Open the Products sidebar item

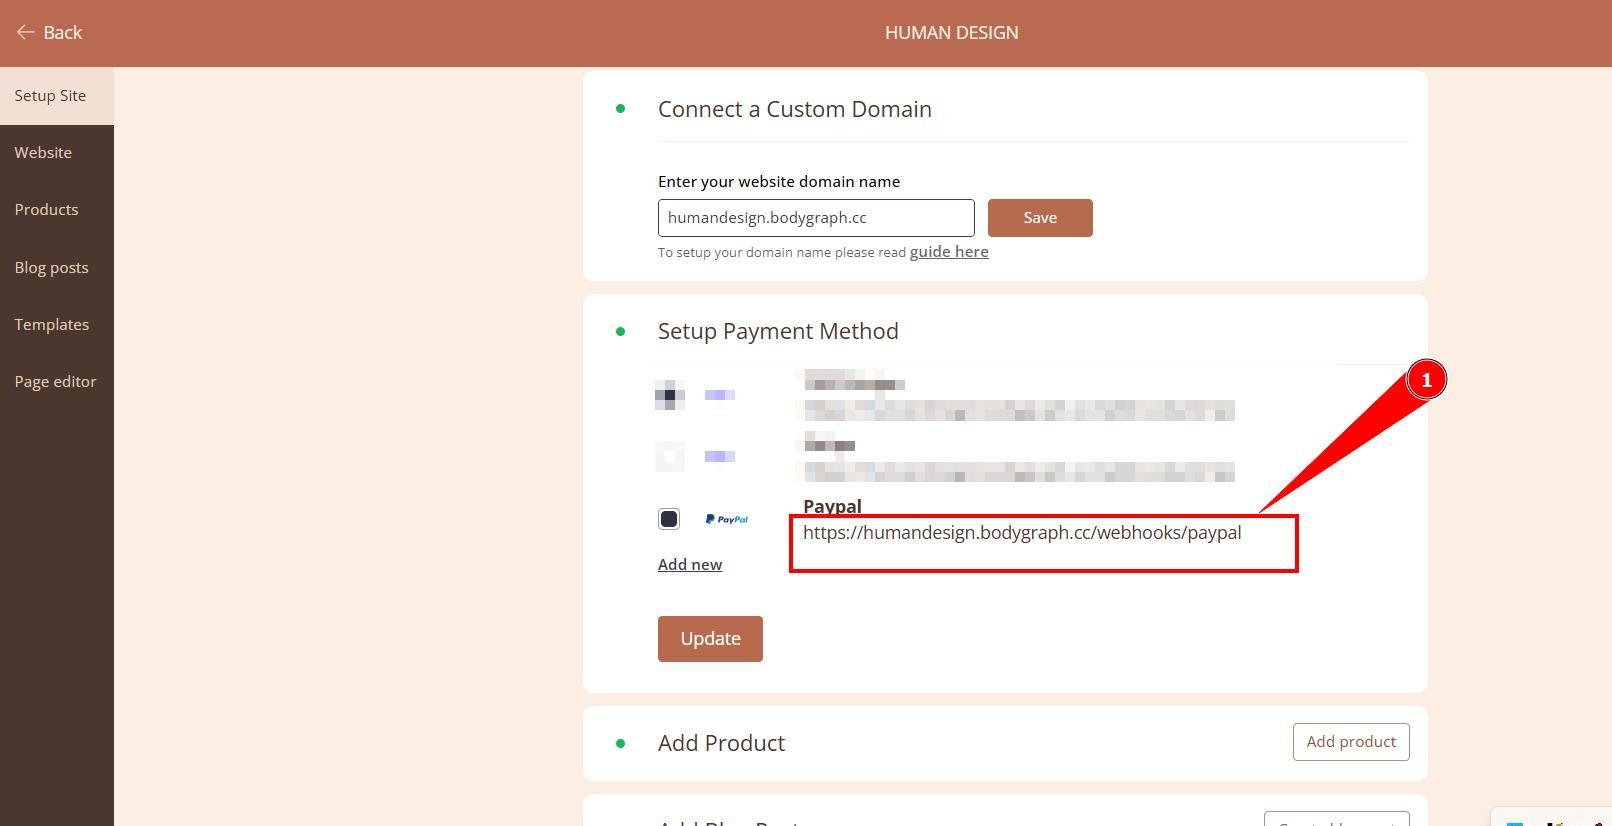tap(46, 210)
